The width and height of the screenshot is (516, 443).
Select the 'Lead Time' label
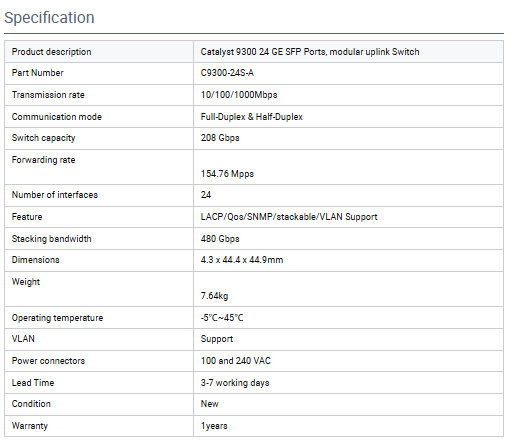coord(33,383)
